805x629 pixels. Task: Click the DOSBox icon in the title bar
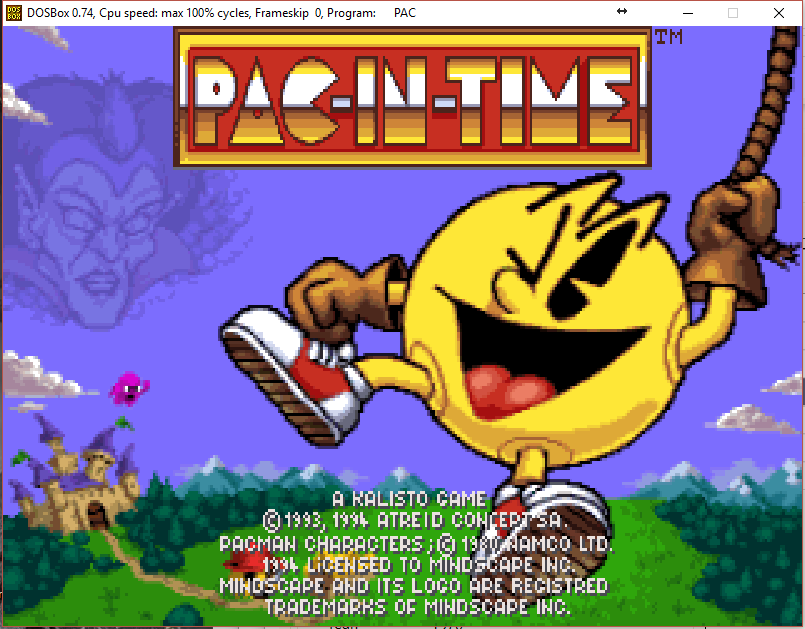point(14,13)
